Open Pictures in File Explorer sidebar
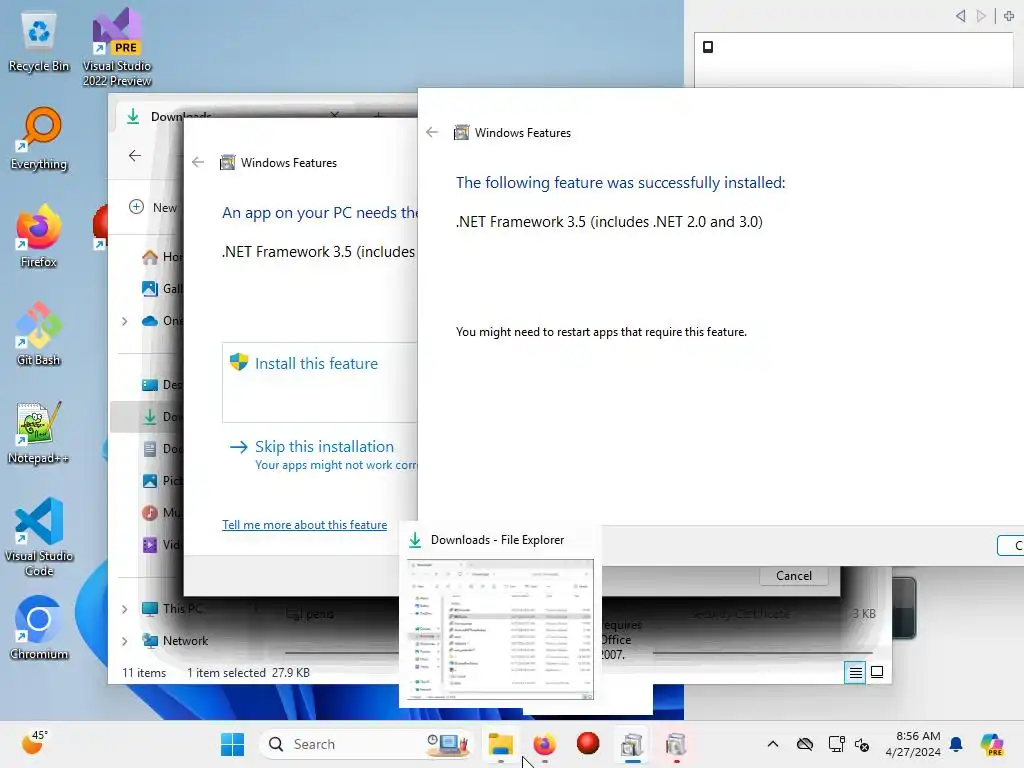The image size is (1024, 768). [163, 481]
